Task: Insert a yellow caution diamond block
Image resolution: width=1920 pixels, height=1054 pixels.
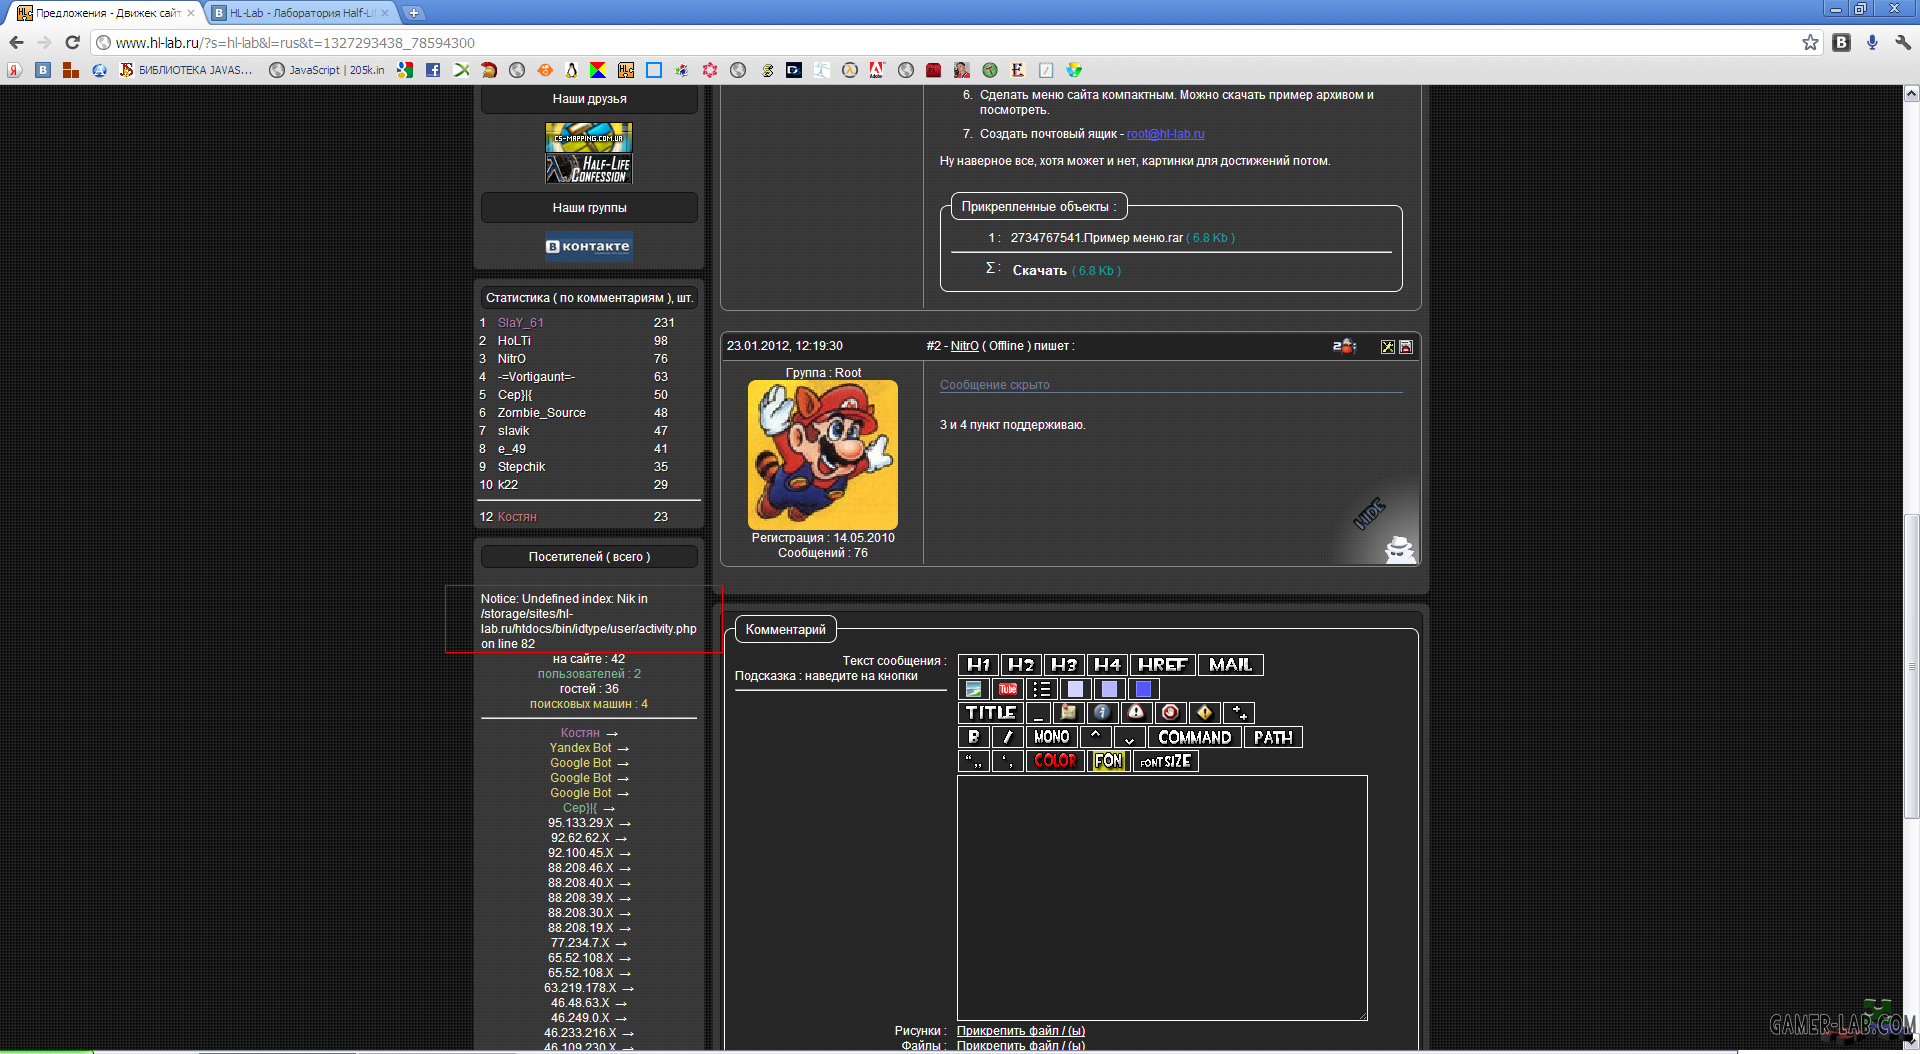Action: 1204,713
